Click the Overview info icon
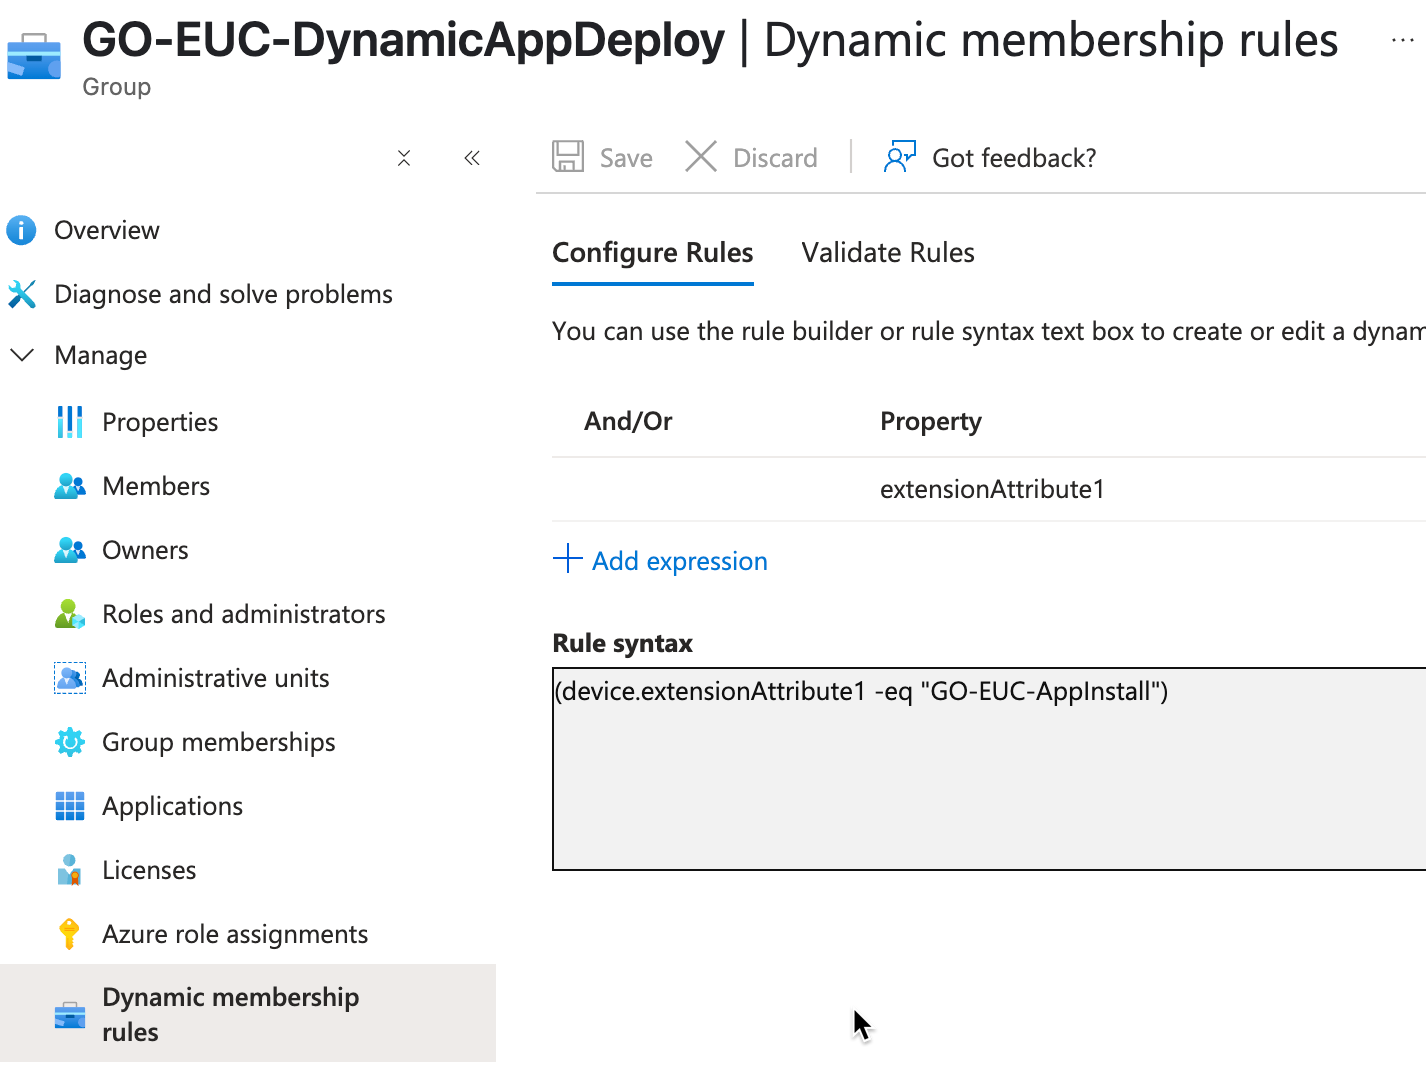The image size is (1426, 1080). (x=21, y=230)
